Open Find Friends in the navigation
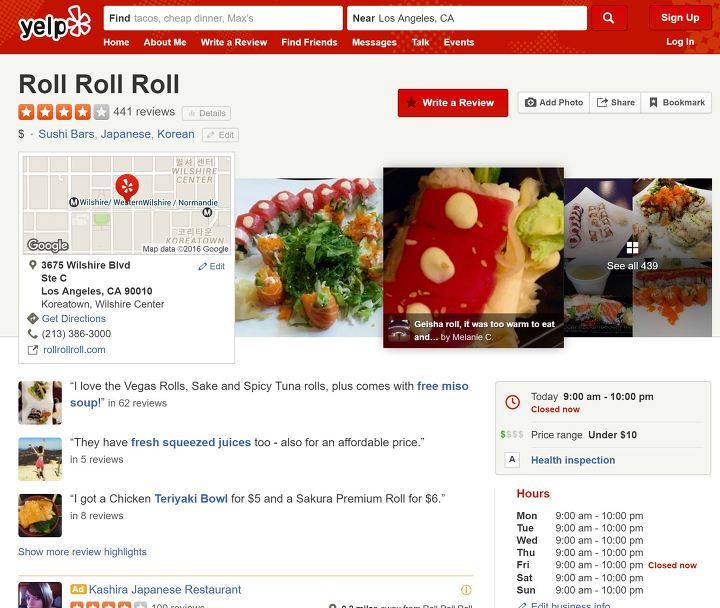The image size is (720, 608). point(309,42)
